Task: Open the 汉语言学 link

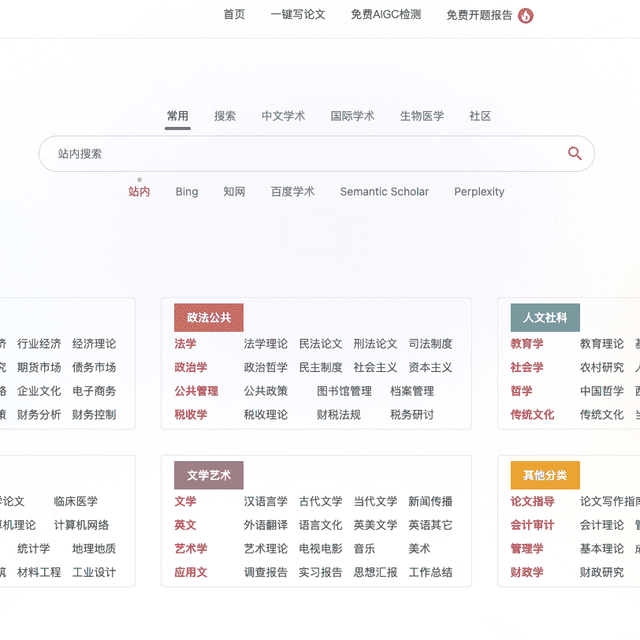Action: [266, 501]
